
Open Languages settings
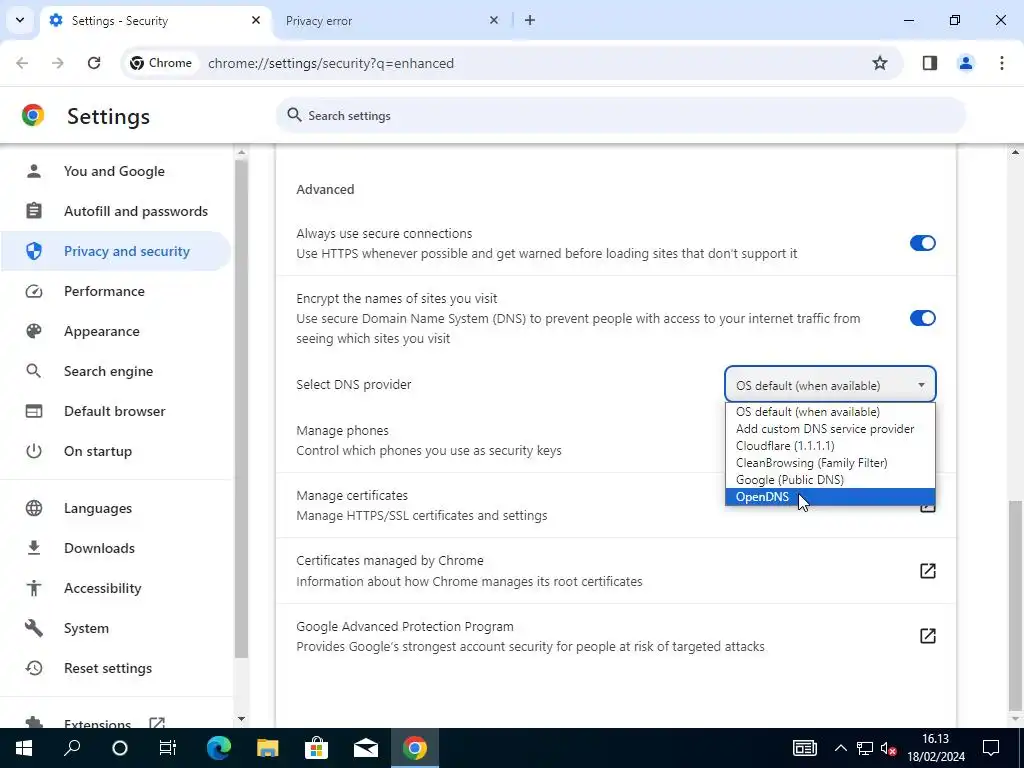[114, 508]
